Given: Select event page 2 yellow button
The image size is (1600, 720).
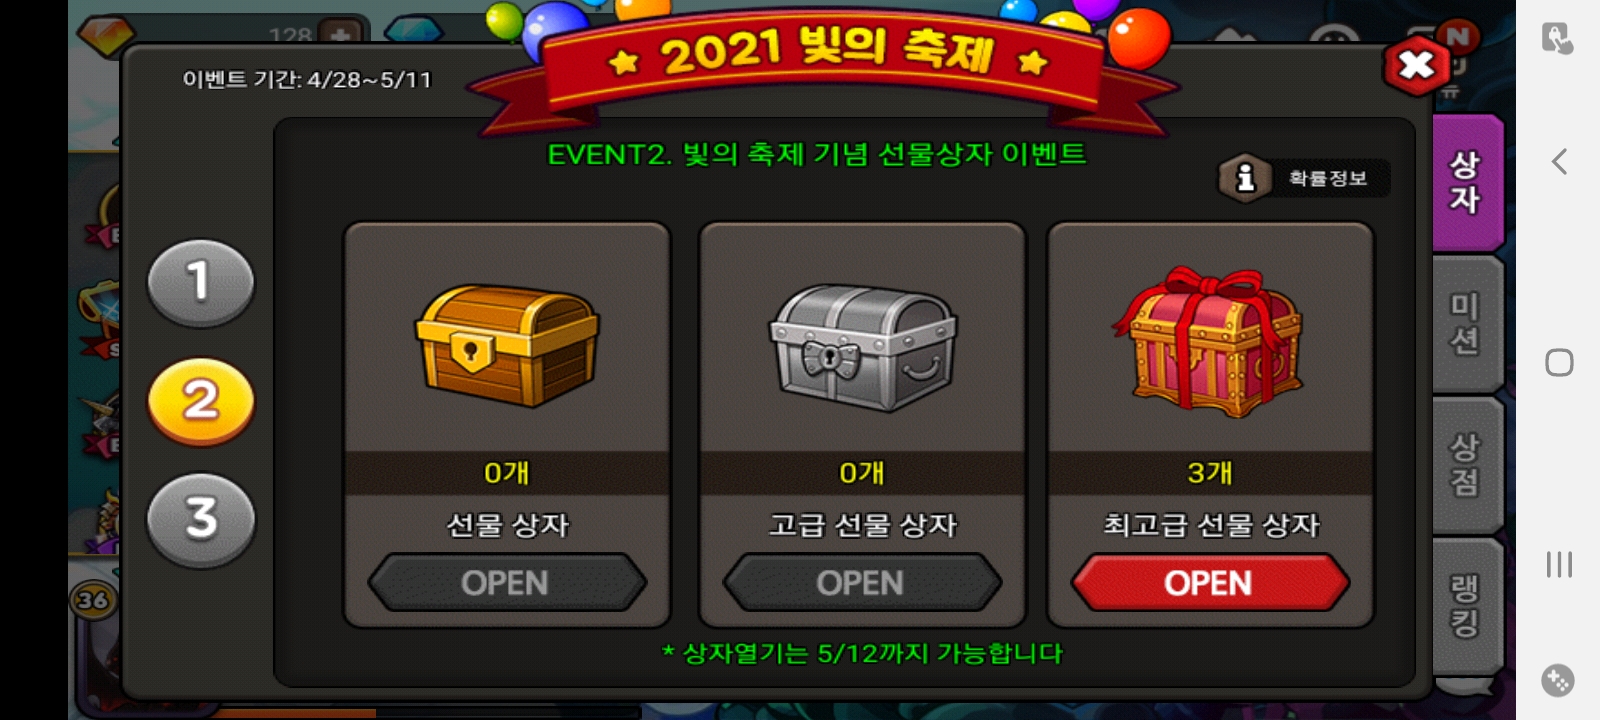Looking at the screenshot, I should click(201, 401).
